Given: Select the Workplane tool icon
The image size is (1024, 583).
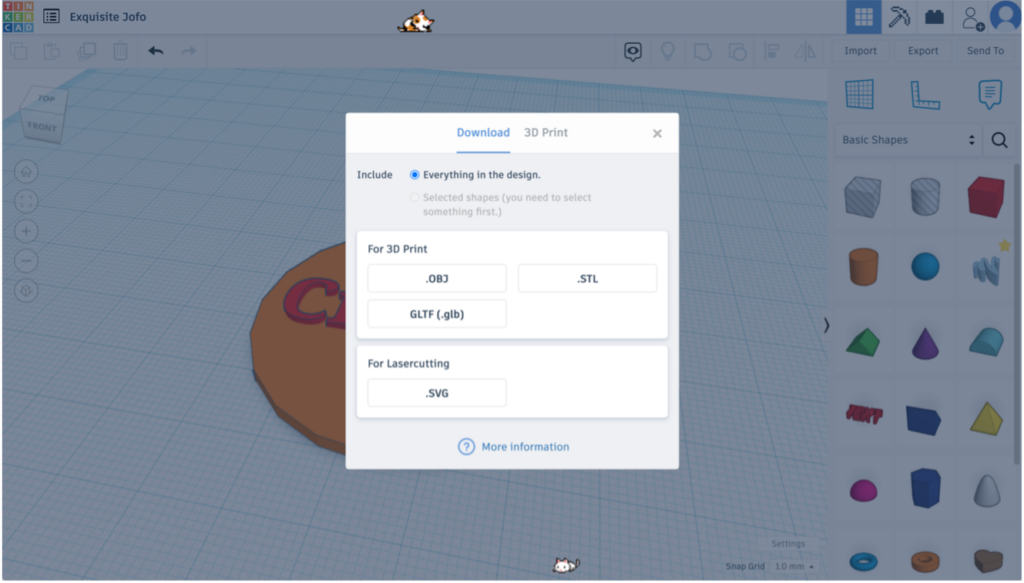Looking at the screenshot, I should (859, 94).
